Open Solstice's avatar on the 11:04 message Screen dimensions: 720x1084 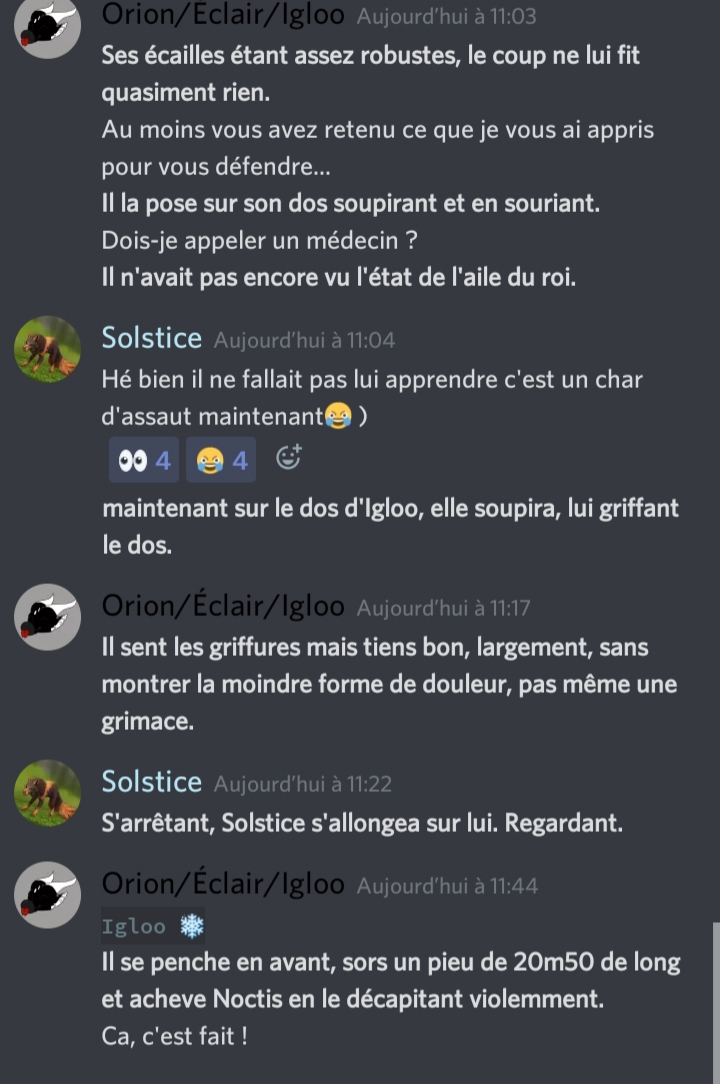(x=47, y=349)
